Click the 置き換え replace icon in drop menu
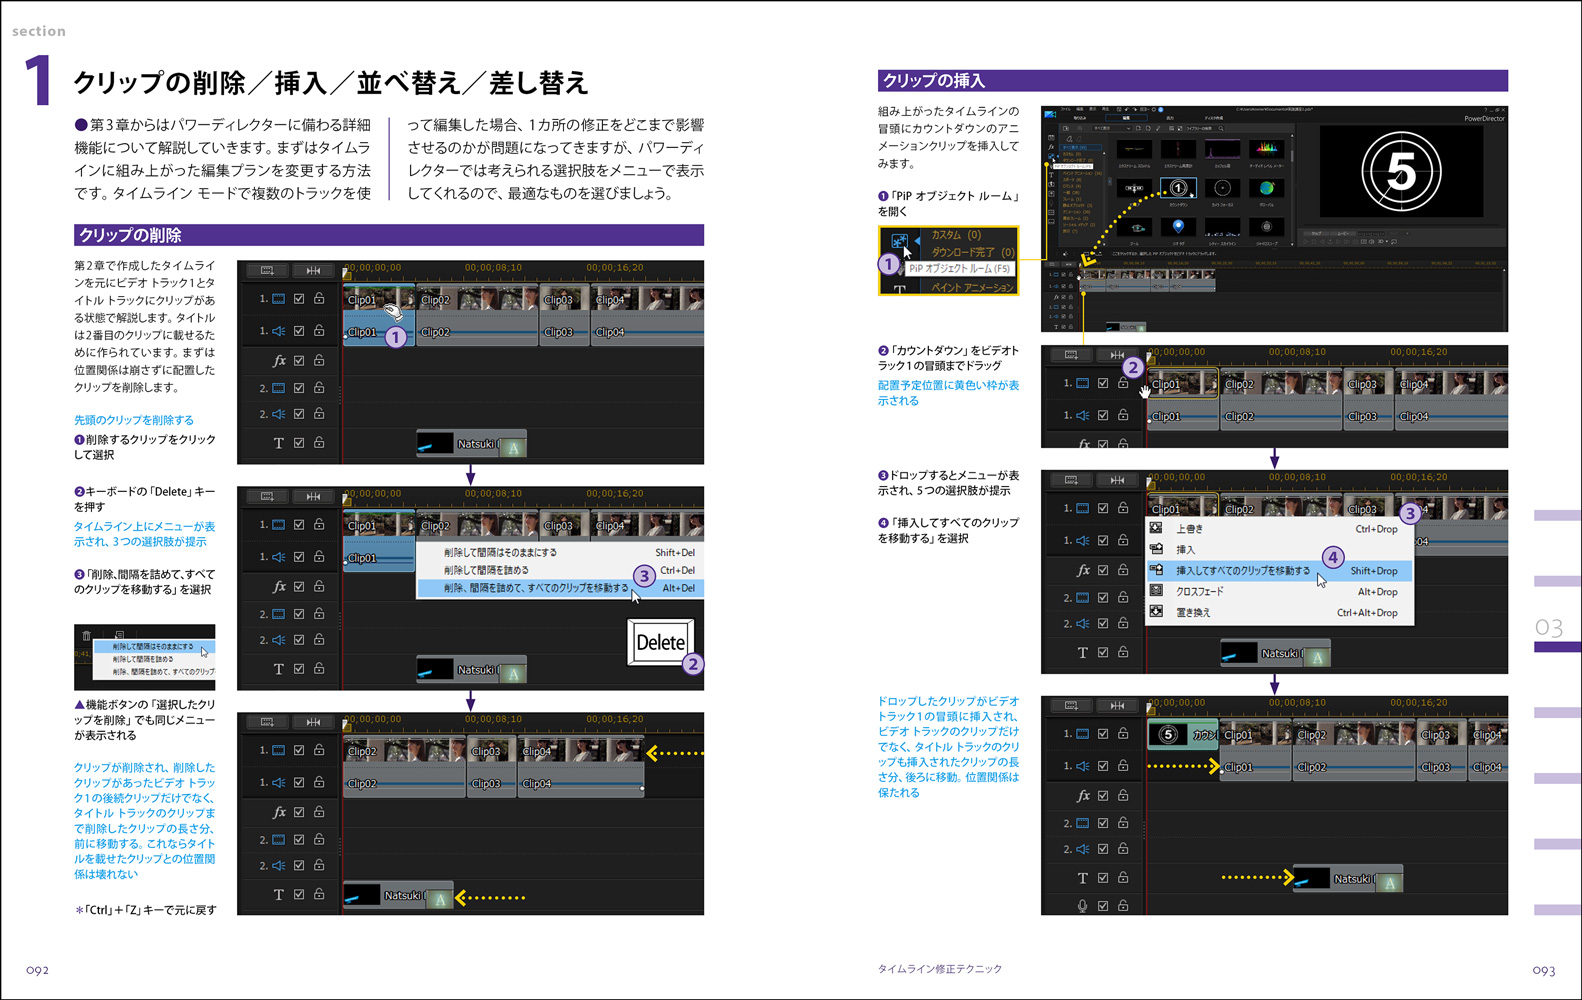This screenshot has height=1000, width=1582. [x=1156, y=612]
